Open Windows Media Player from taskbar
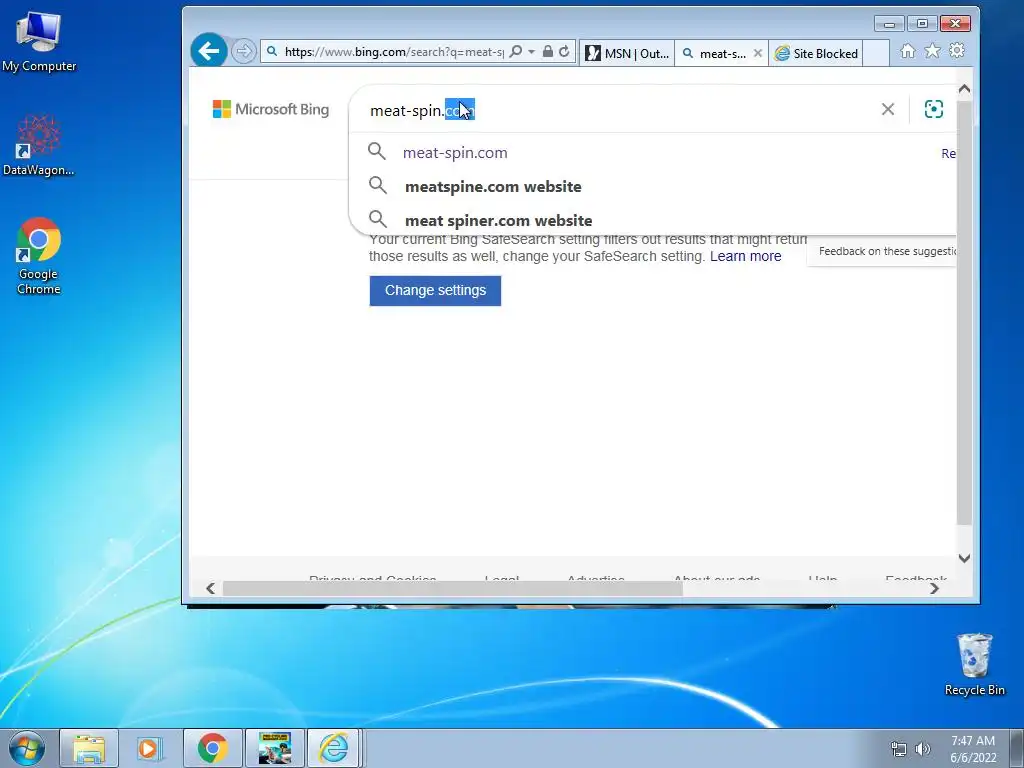 [150, 748]
